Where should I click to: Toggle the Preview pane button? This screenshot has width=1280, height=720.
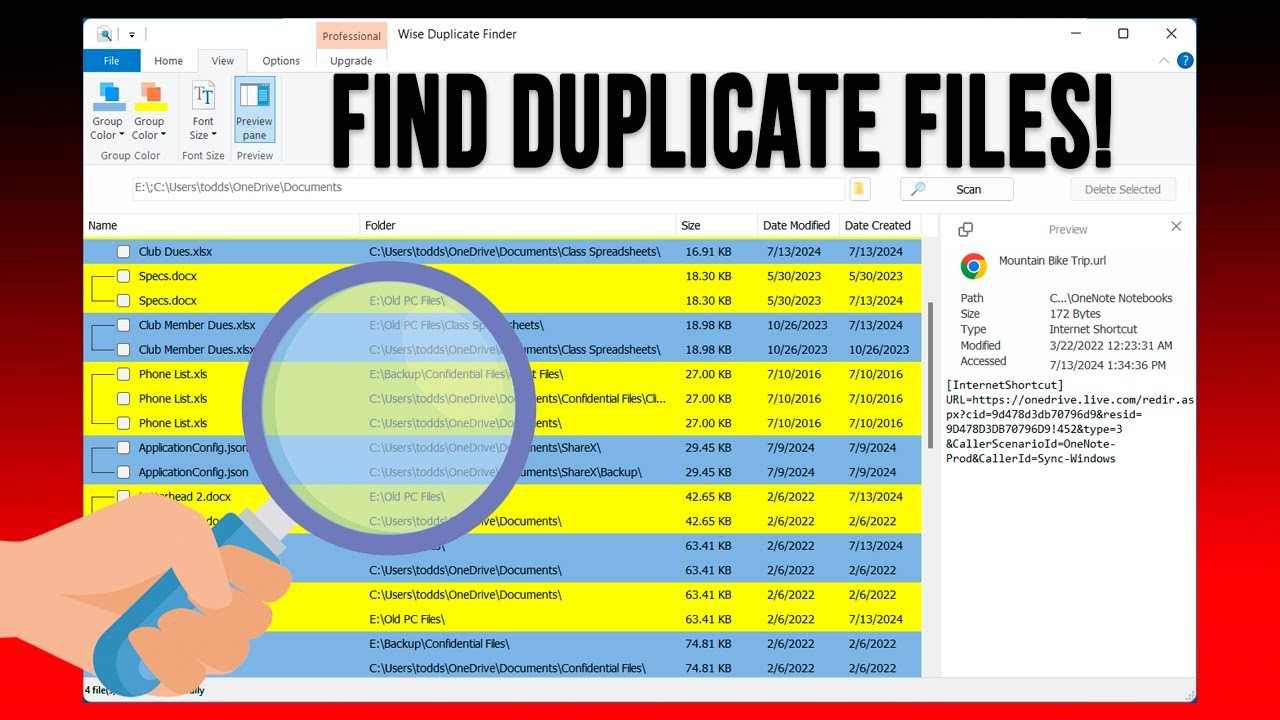pos(254,111)
